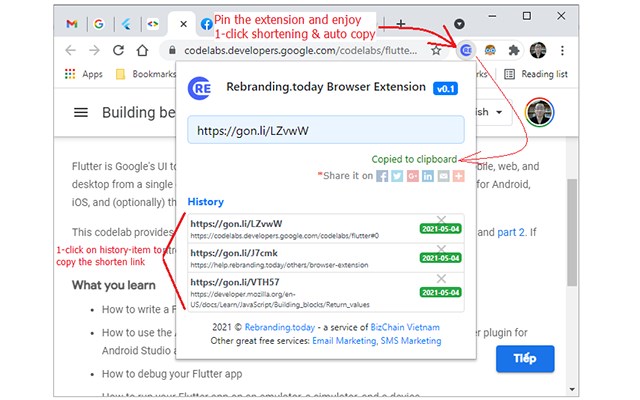640x400 pixels.
Task: Click the 2021-05-04 badge on gon.li/VTH57
Action: point(441,292)
